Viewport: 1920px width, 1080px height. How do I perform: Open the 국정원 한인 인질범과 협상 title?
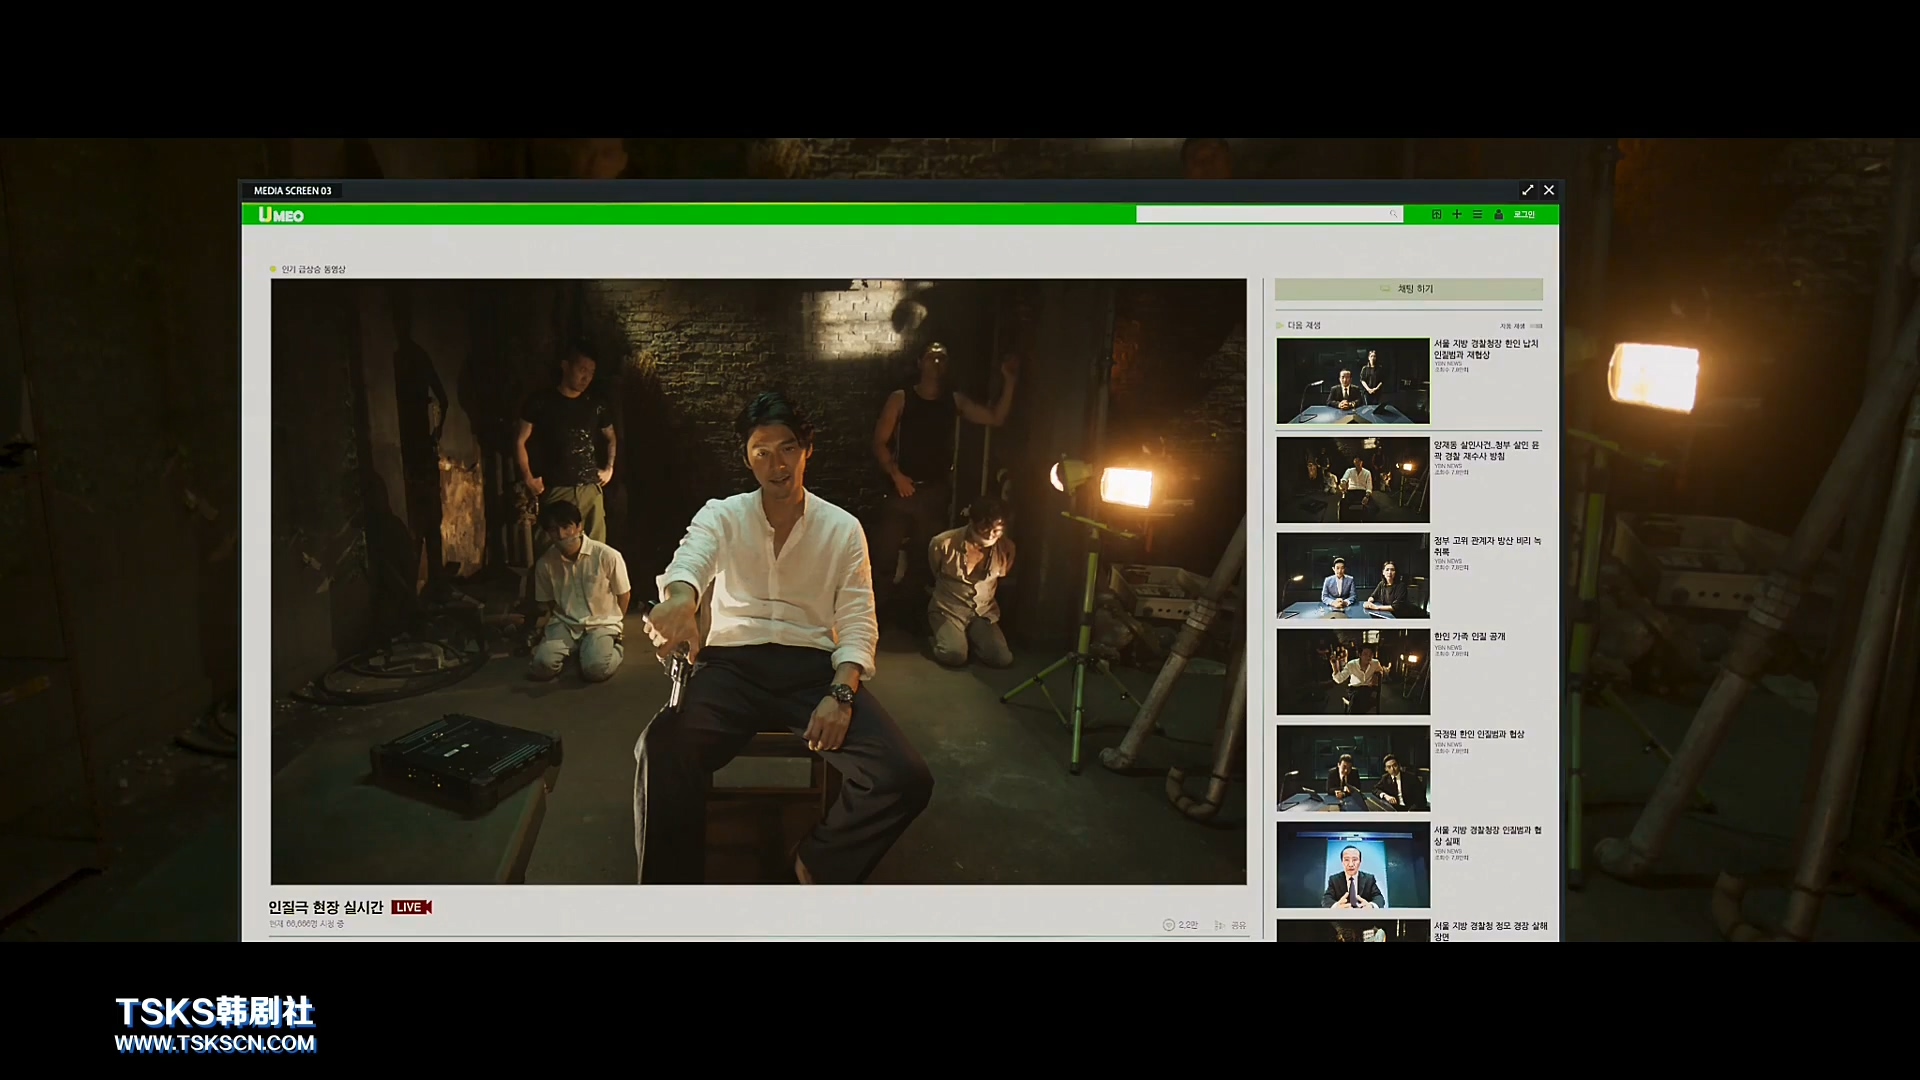(1479, 734)
